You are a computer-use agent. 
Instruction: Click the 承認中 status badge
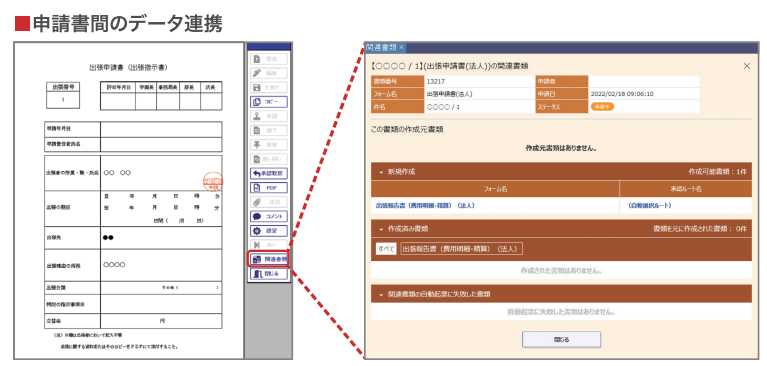(602, 106)
